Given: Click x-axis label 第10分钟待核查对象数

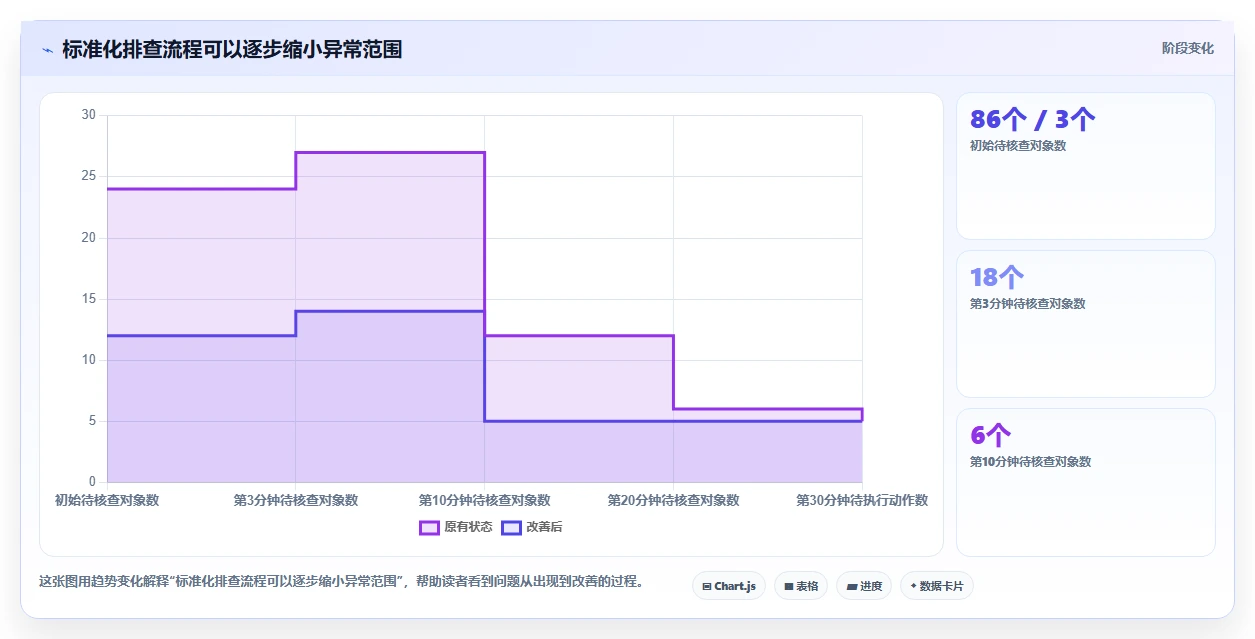Looking at the screenshot, I should (485, 500).
